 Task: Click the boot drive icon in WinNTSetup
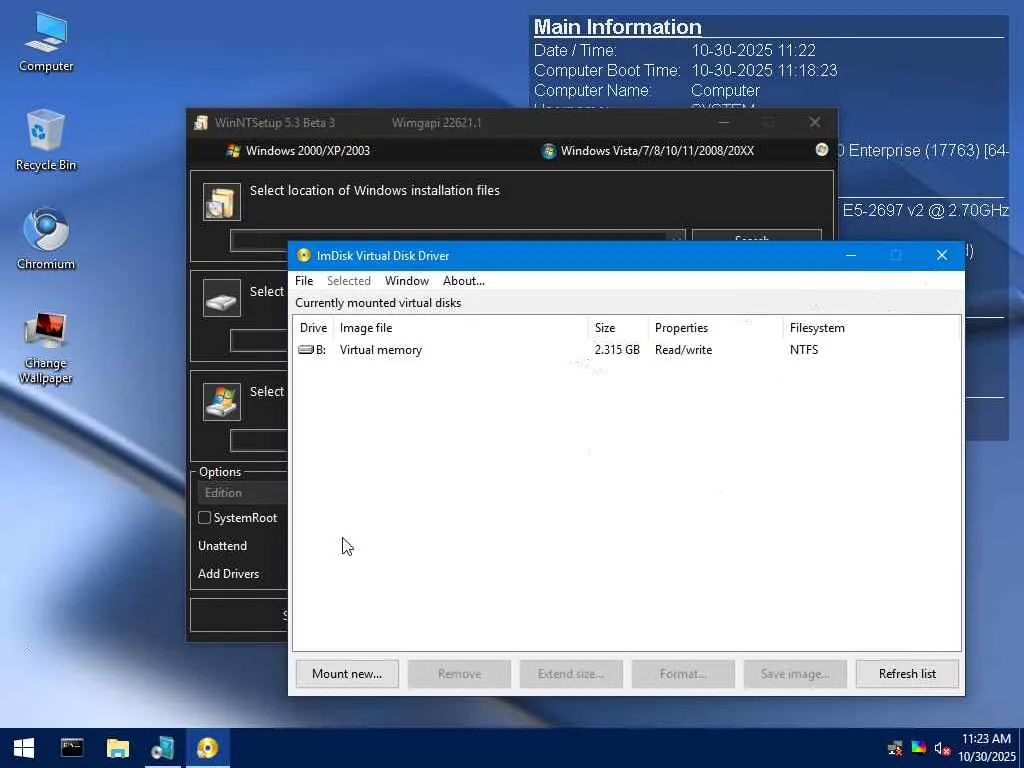coord(222,298)
